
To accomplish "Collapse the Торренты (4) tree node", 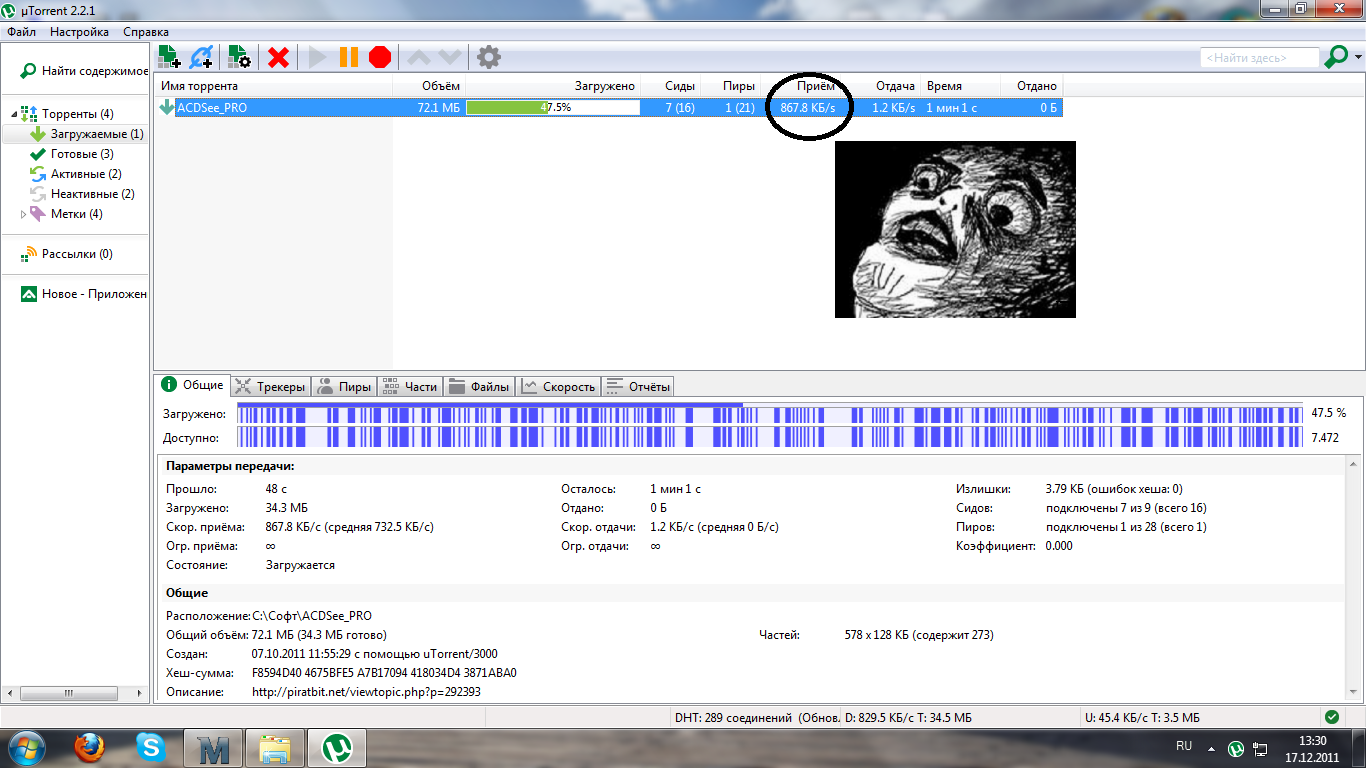I will pos(14,114).
